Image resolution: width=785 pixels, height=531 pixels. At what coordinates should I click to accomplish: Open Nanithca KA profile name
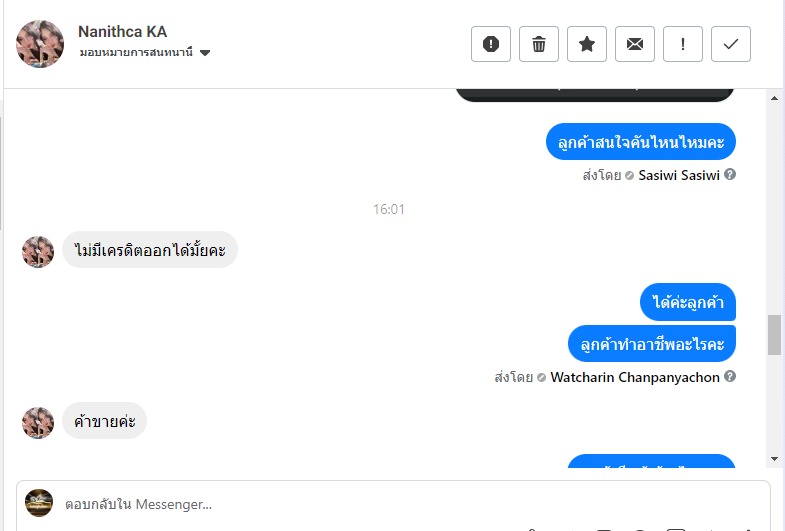tap(123, 32)
